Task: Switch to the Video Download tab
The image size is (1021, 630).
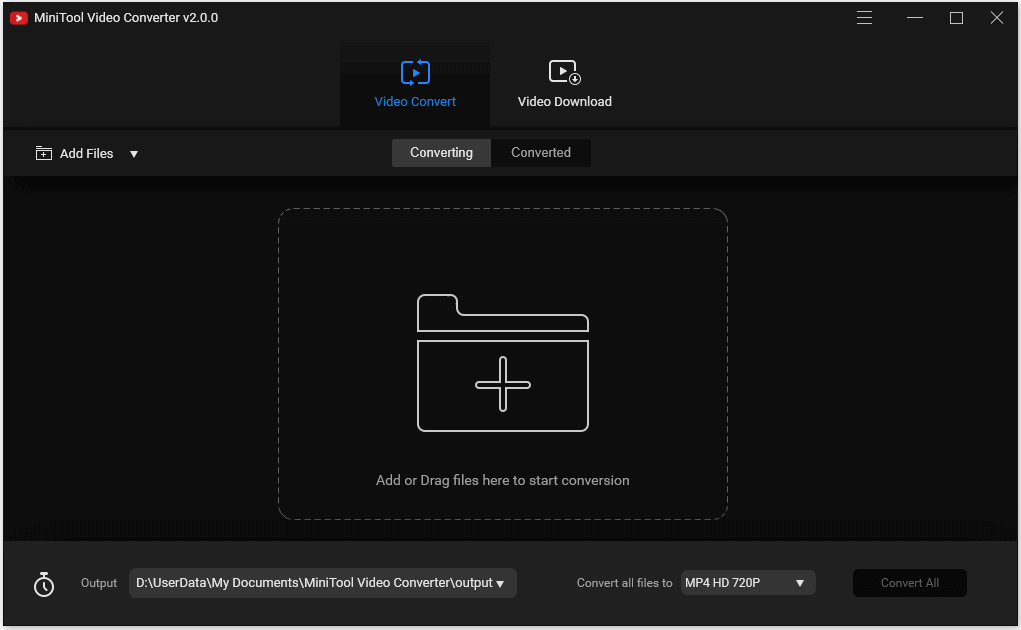Action: click(565, 83)
